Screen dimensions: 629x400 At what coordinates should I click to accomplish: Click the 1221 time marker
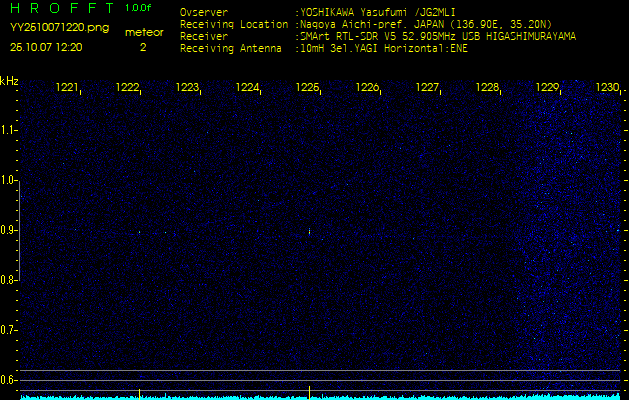click(x=67, y=88)
